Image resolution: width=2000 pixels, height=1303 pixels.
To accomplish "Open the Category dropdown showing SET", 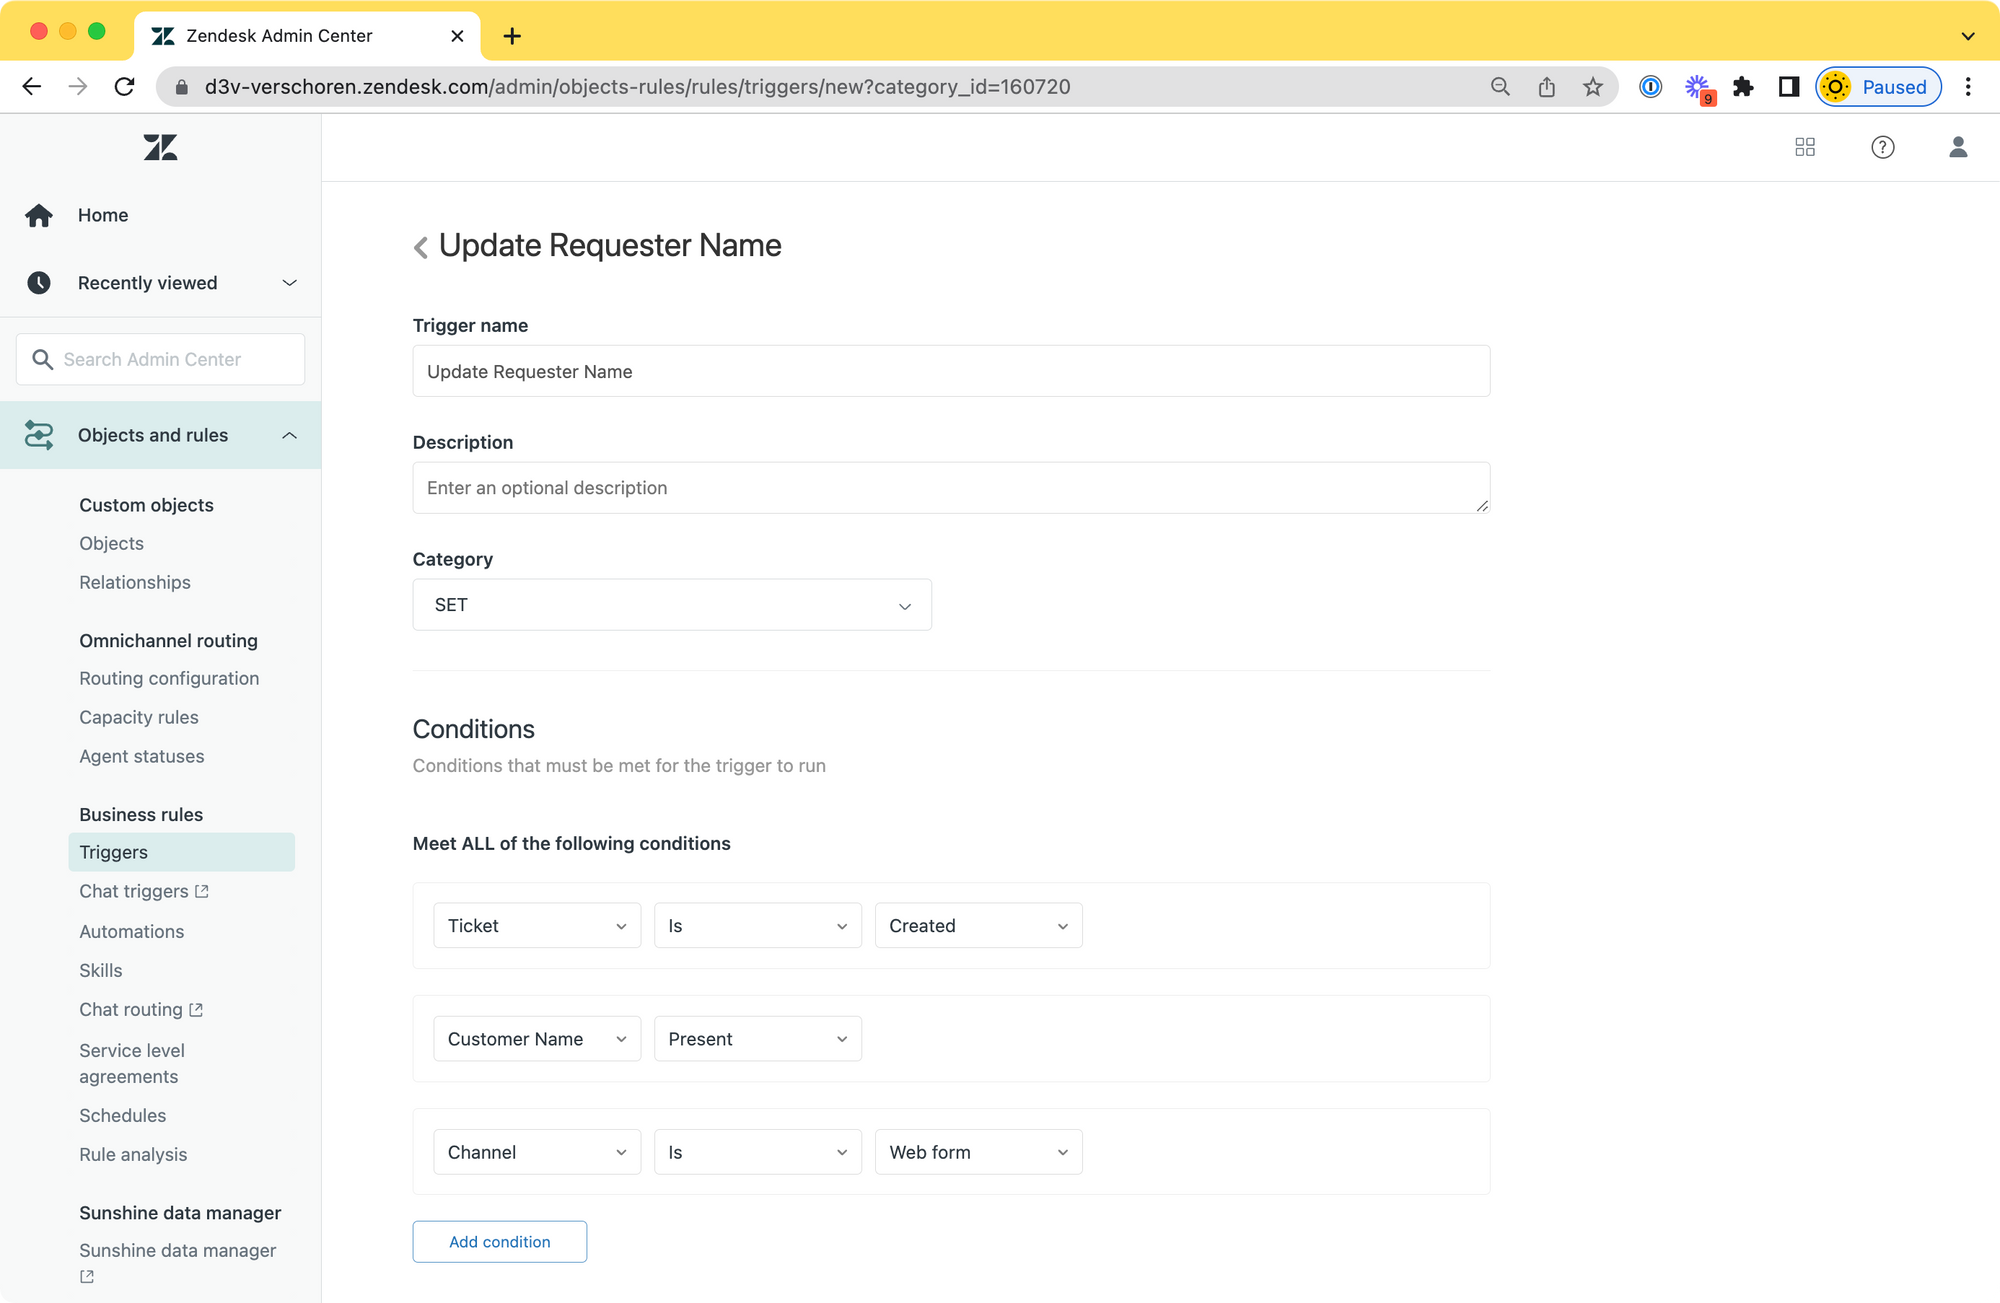I will (672, 605).
